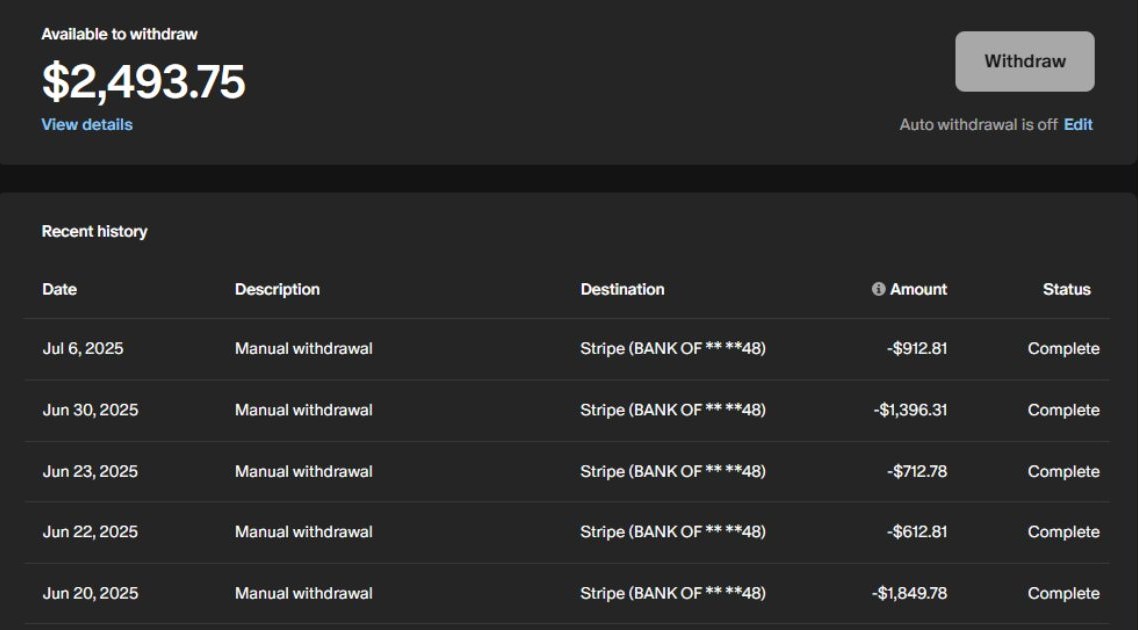Click Complete status for Jun 22 withdrawal

click(x=1063, y=532)
